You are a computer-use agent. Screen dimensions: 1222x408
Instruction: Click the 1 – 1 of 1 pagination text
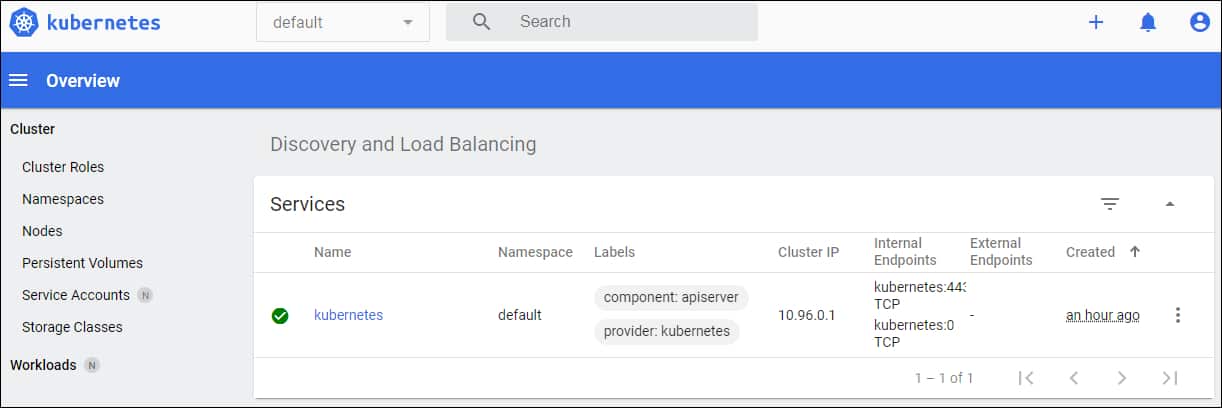[x=943, y=378]
